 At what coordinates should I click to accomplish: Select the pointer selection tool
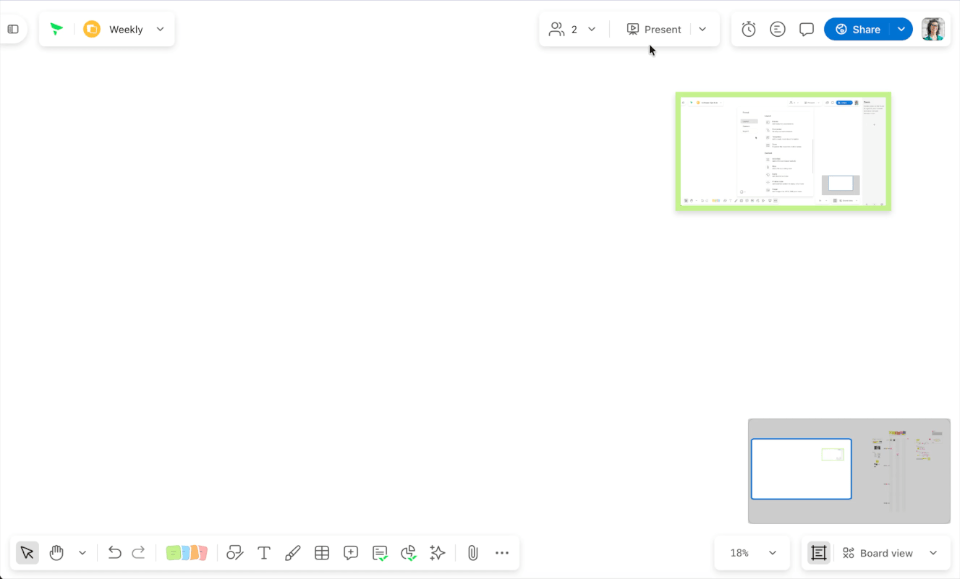27,553
